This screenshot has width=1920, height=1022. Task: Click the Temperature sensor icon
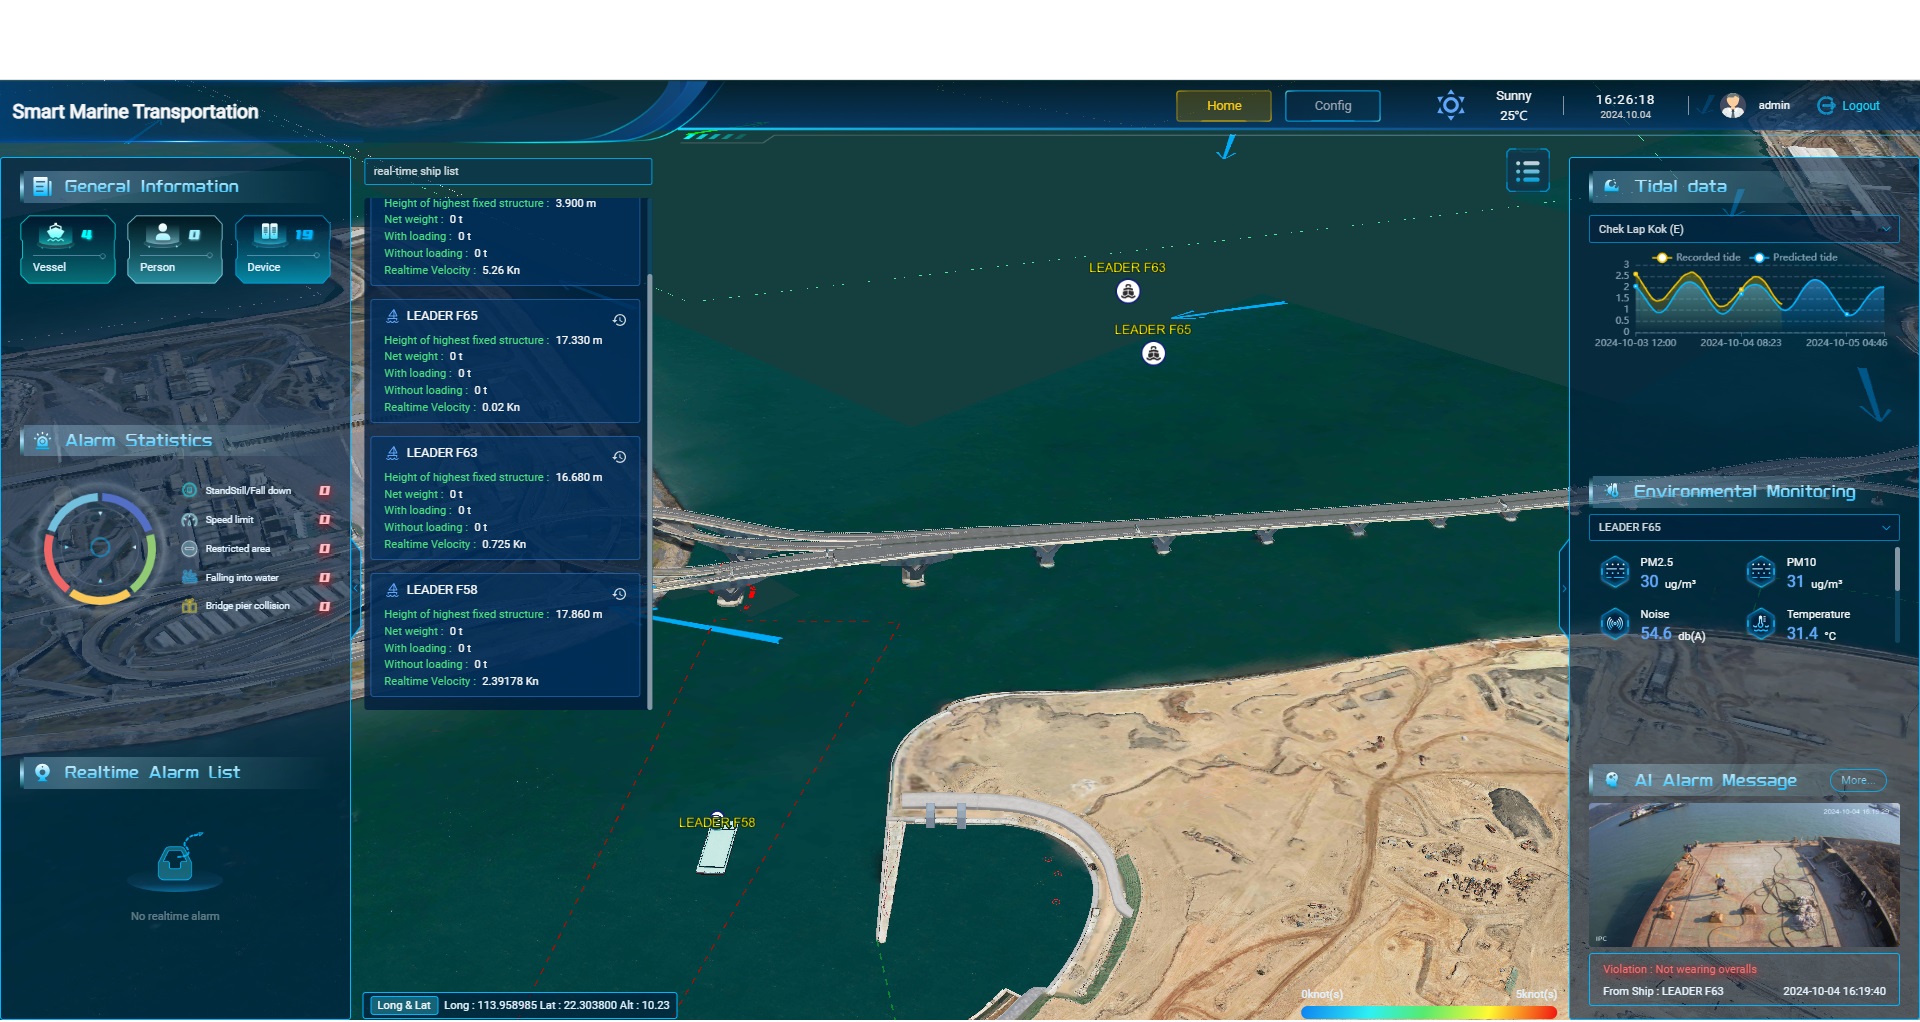[1760, 624]
